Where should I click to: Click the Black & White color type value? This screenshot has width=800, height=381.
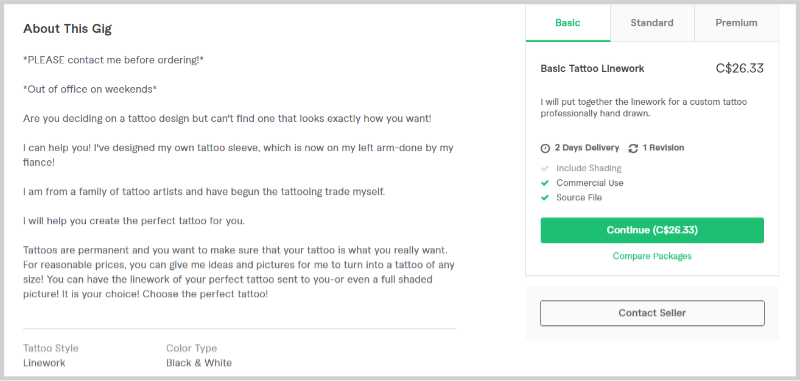coord(199,363)
